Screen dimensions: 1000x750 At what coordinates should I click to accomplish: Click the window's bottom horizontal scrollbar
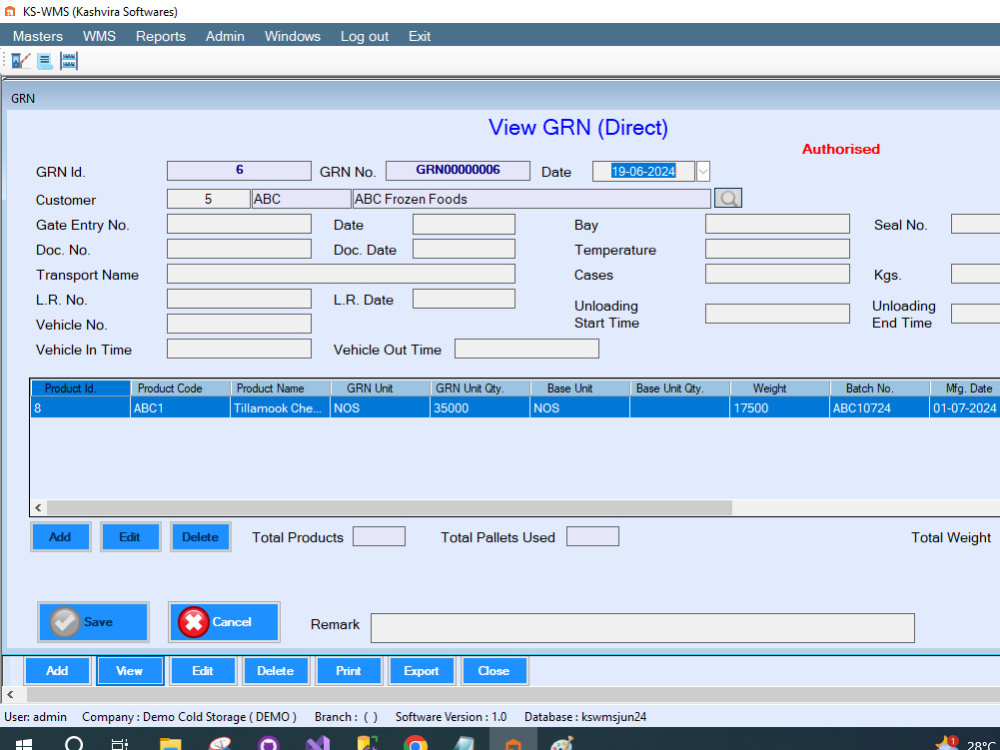coord(513,694)
